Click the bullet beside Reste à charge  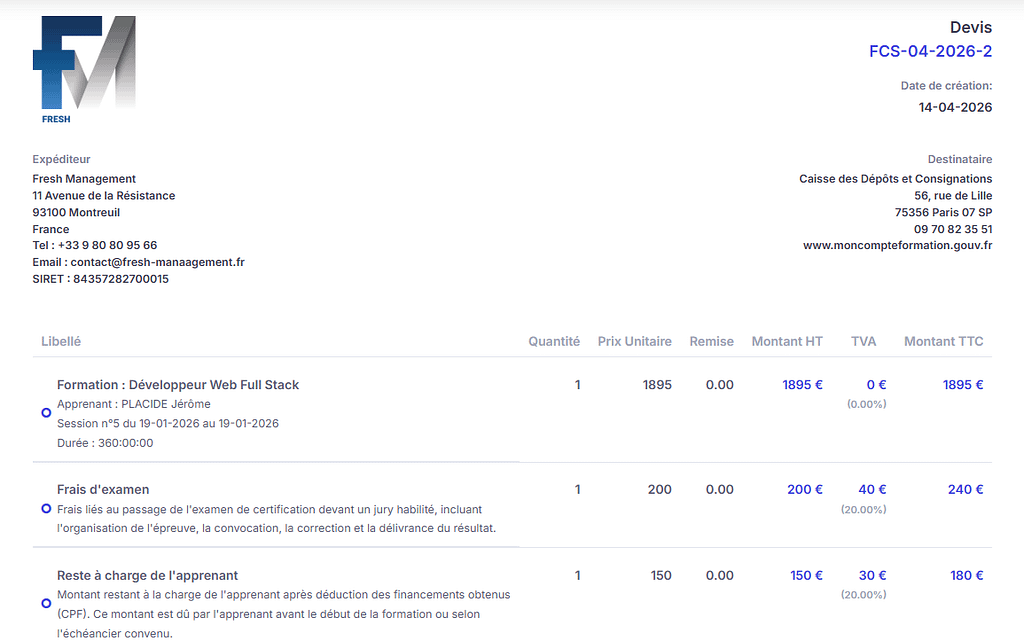[46, 603]
